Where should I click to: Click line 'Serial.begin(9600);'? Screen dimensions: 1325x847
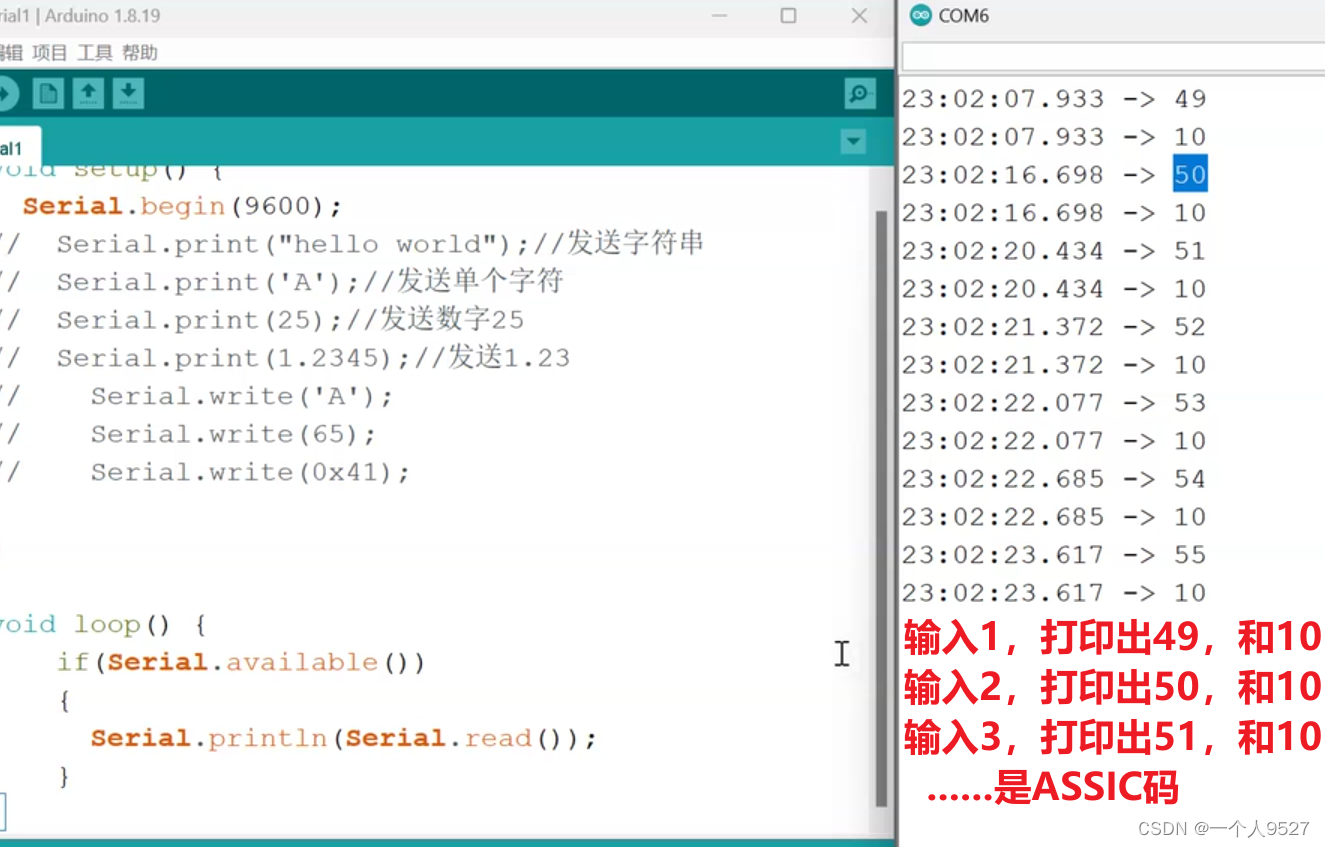pyautogui.click(x=182, y=207)
